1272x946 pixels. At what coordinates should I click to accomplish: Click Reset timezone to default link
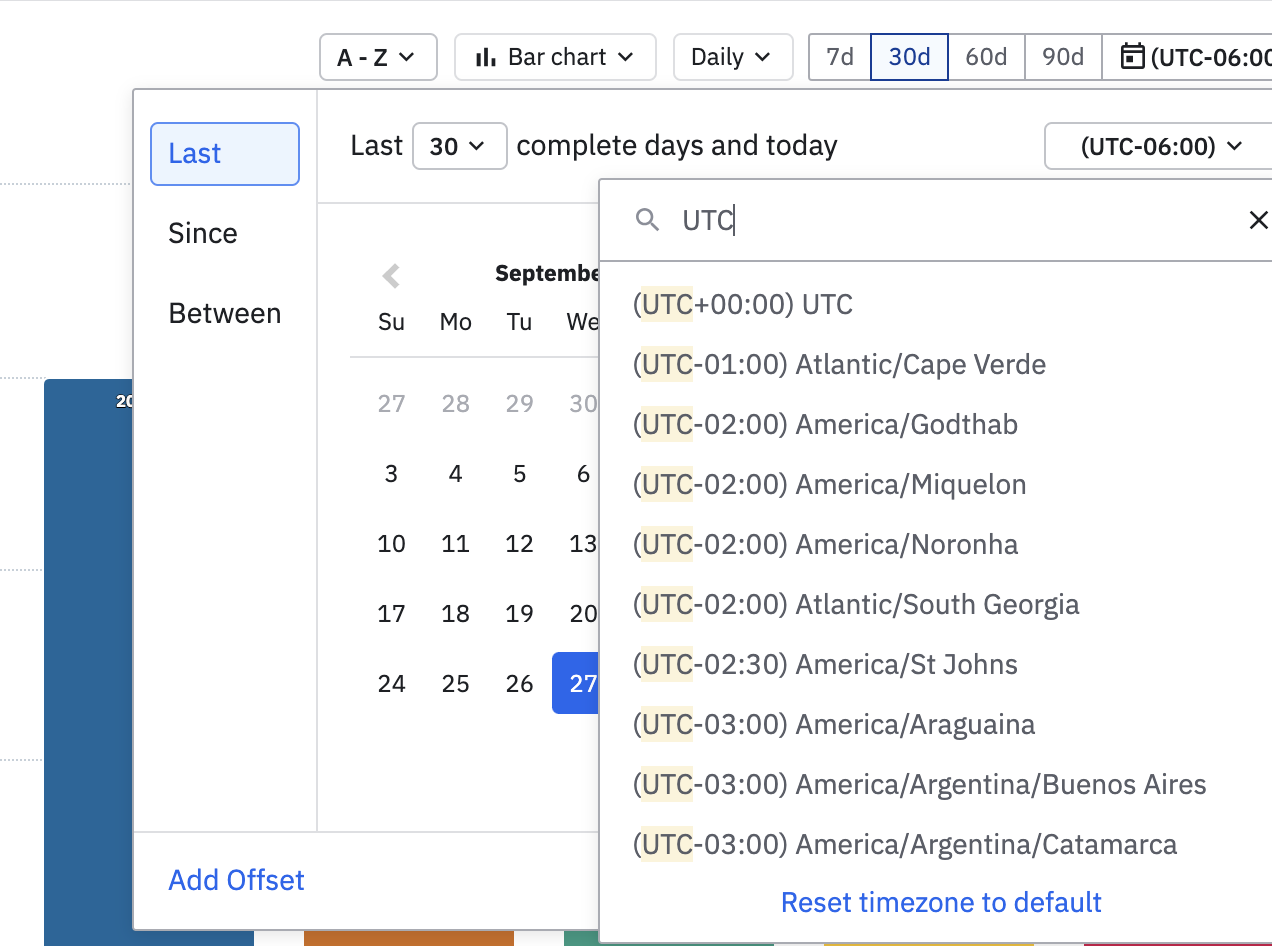point(941,902)
